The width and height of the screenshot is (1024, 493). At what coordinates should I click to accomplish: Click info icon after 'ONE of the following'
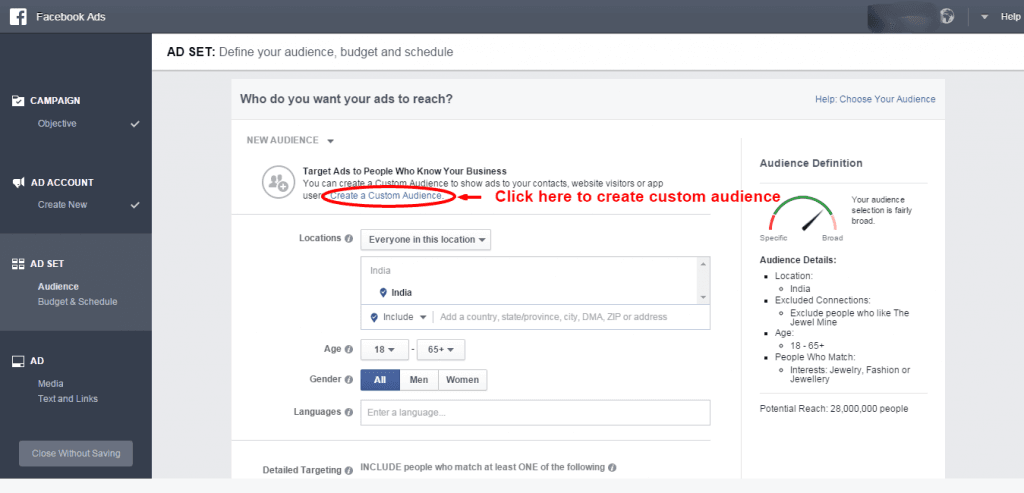click(612, 468)
